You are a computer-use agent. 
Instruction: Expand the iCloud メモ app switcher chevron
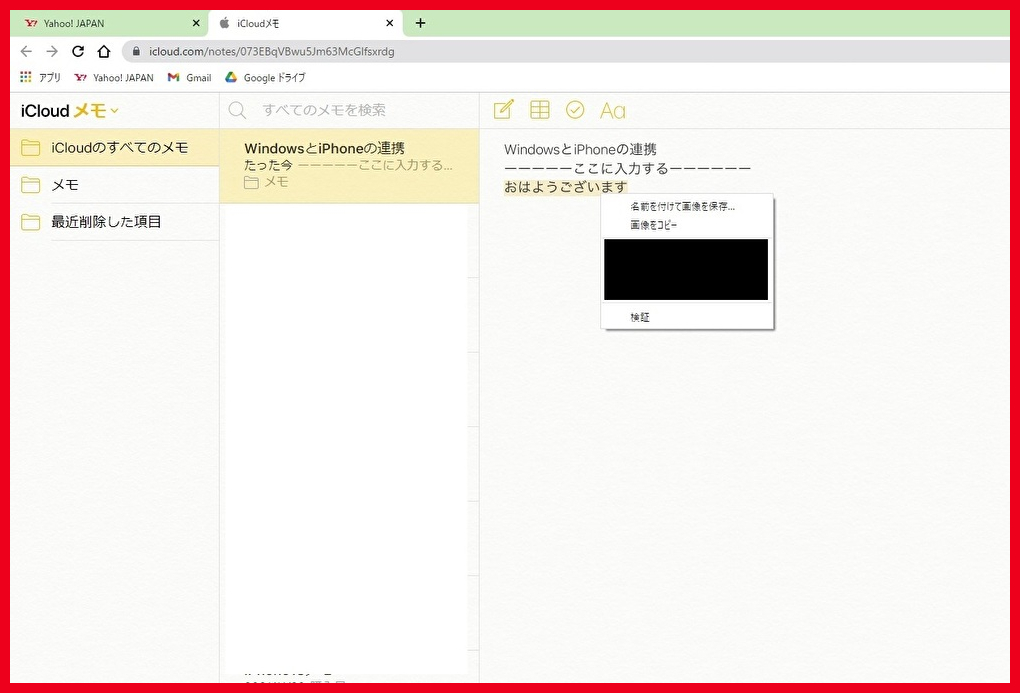pyautogui.click(x=114, y=111)
